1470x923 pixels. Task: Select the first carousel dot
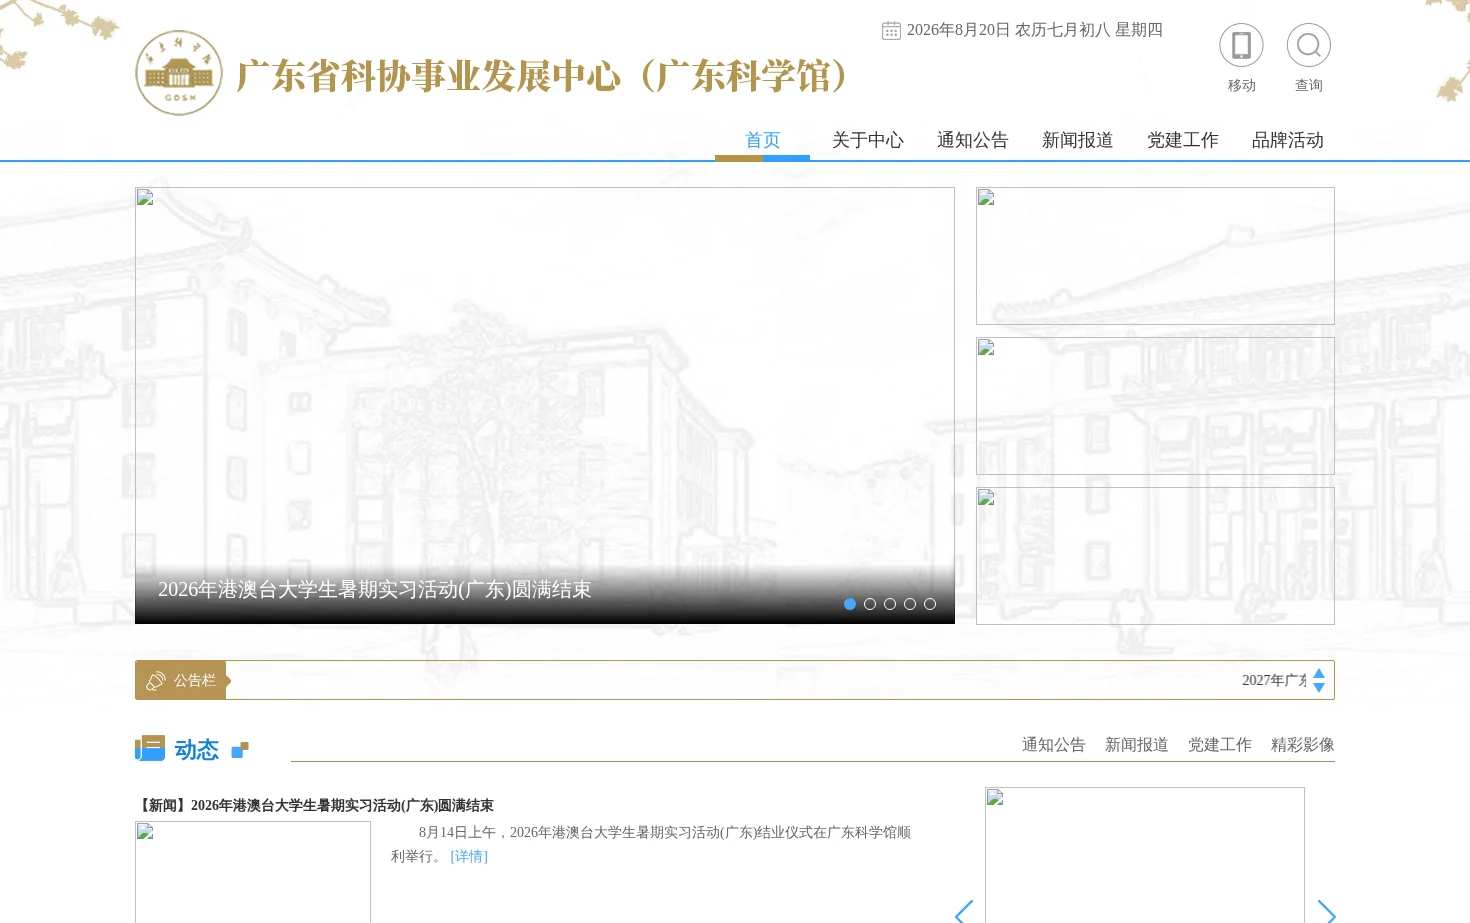[x=850, y=604]
